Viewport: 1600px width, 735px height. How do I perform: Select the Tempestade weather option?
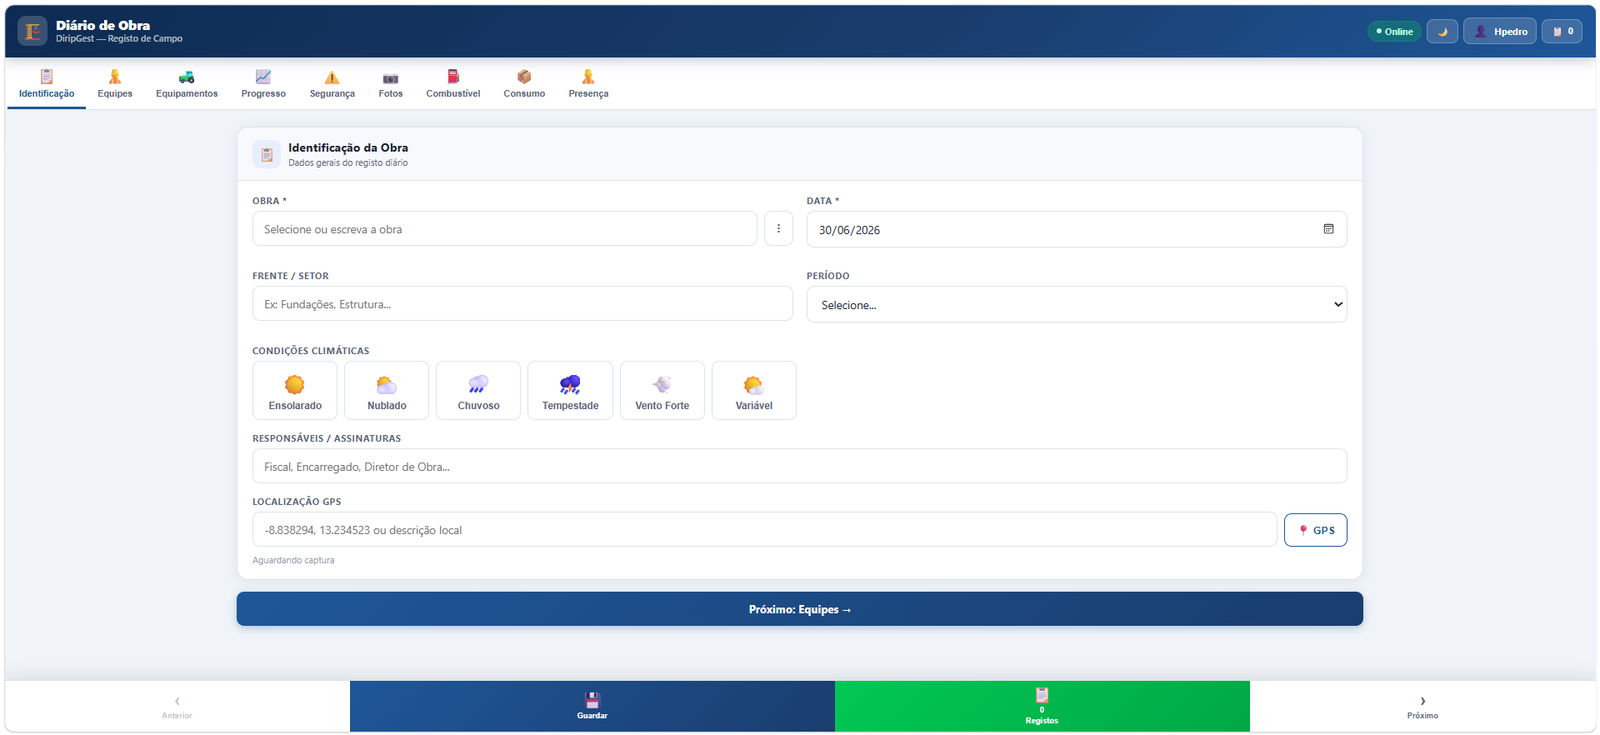570,390
